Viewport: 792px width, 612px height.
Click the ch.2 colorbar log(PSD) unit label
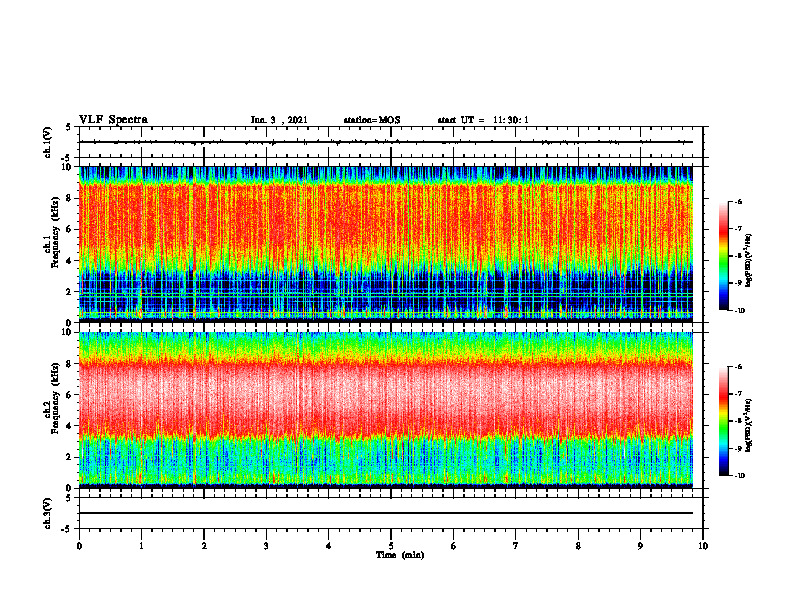point(749,425)
